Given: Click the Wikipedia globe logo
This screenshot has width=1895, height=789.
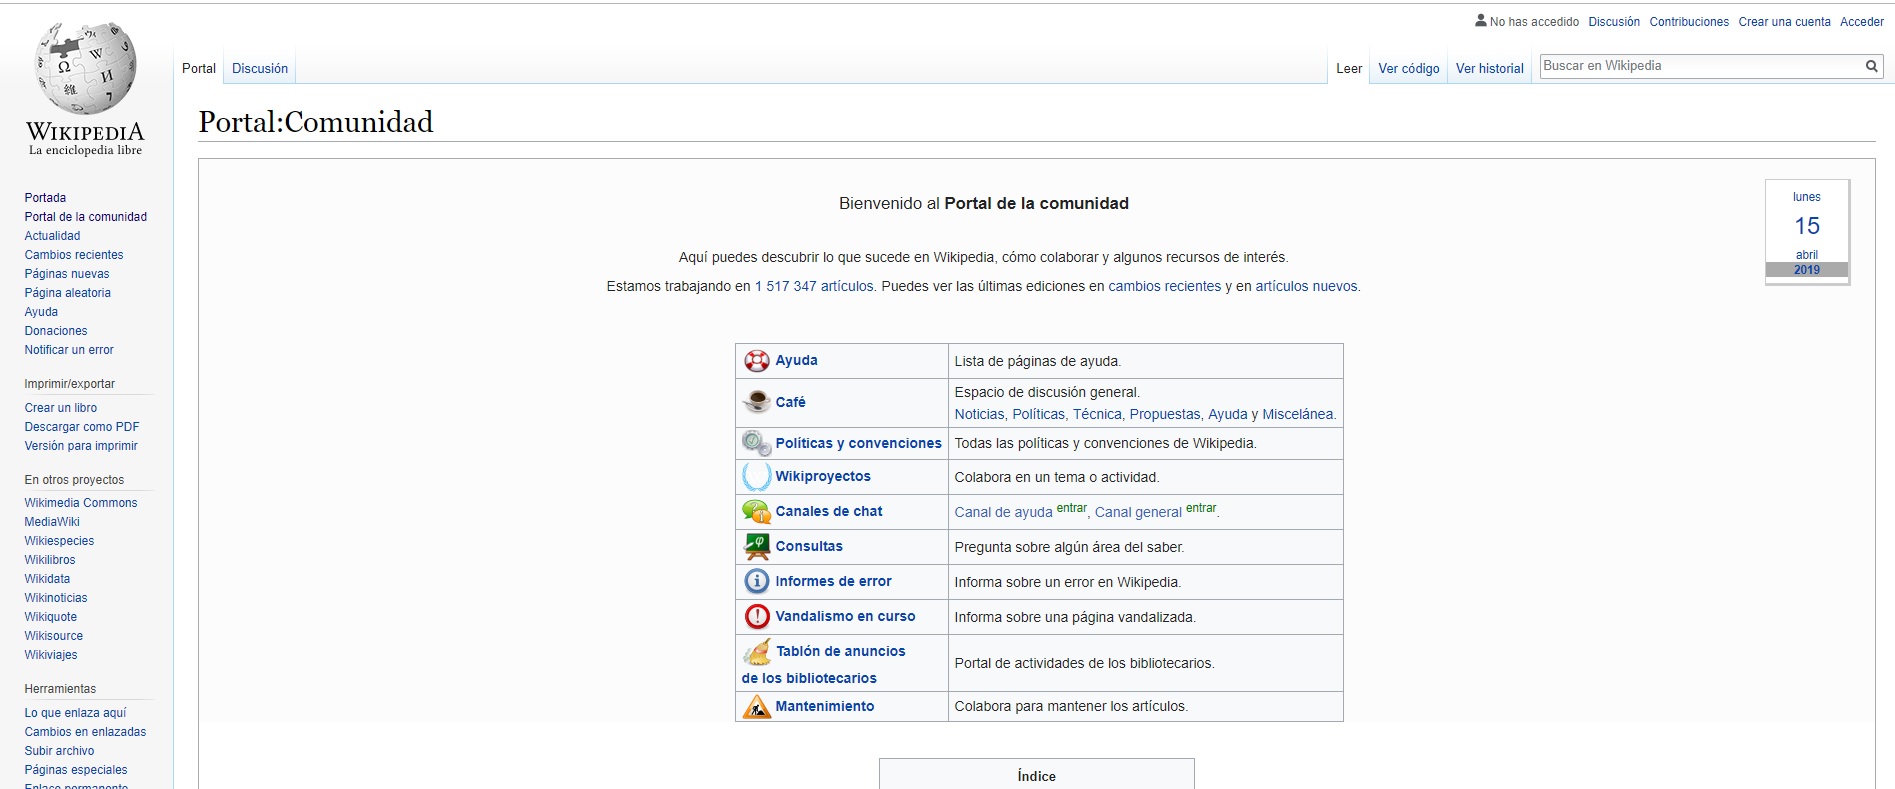Looking at the screenshot, I should coord(86,69).
